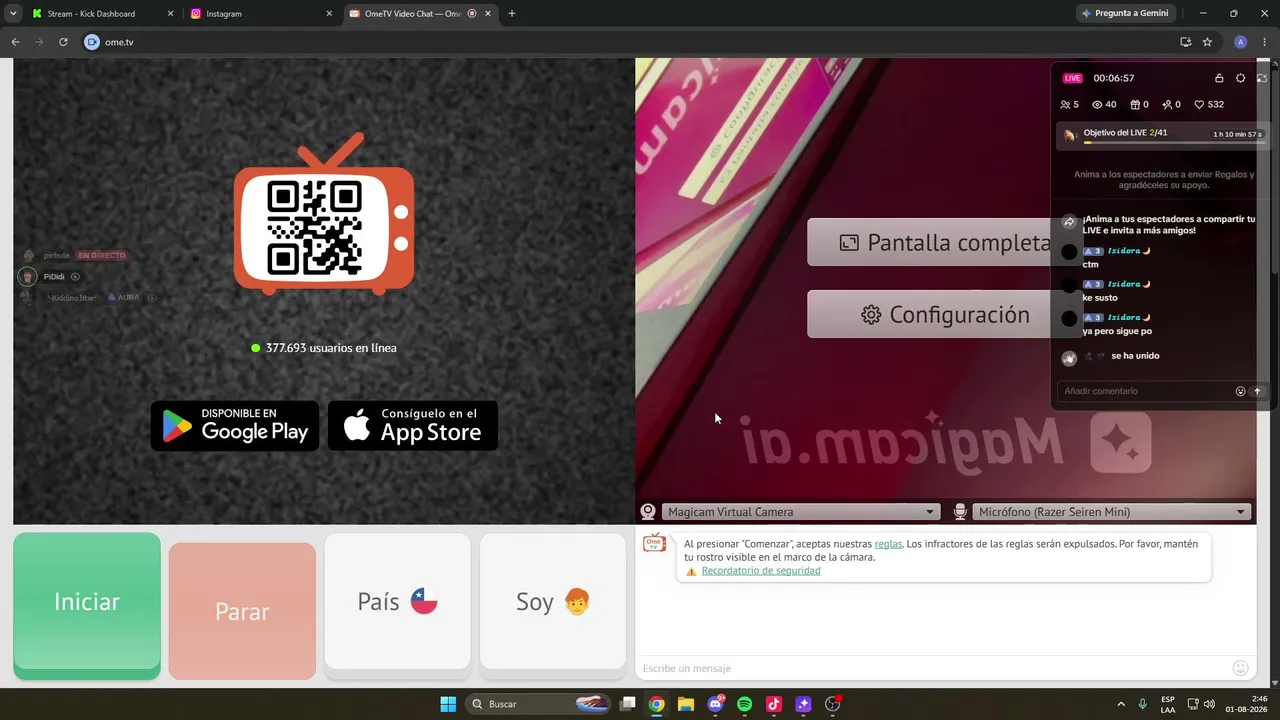1280x720 pixels.
Task: Click the 377.693 usuarios en línea text
Action: [x=331, y=348]
